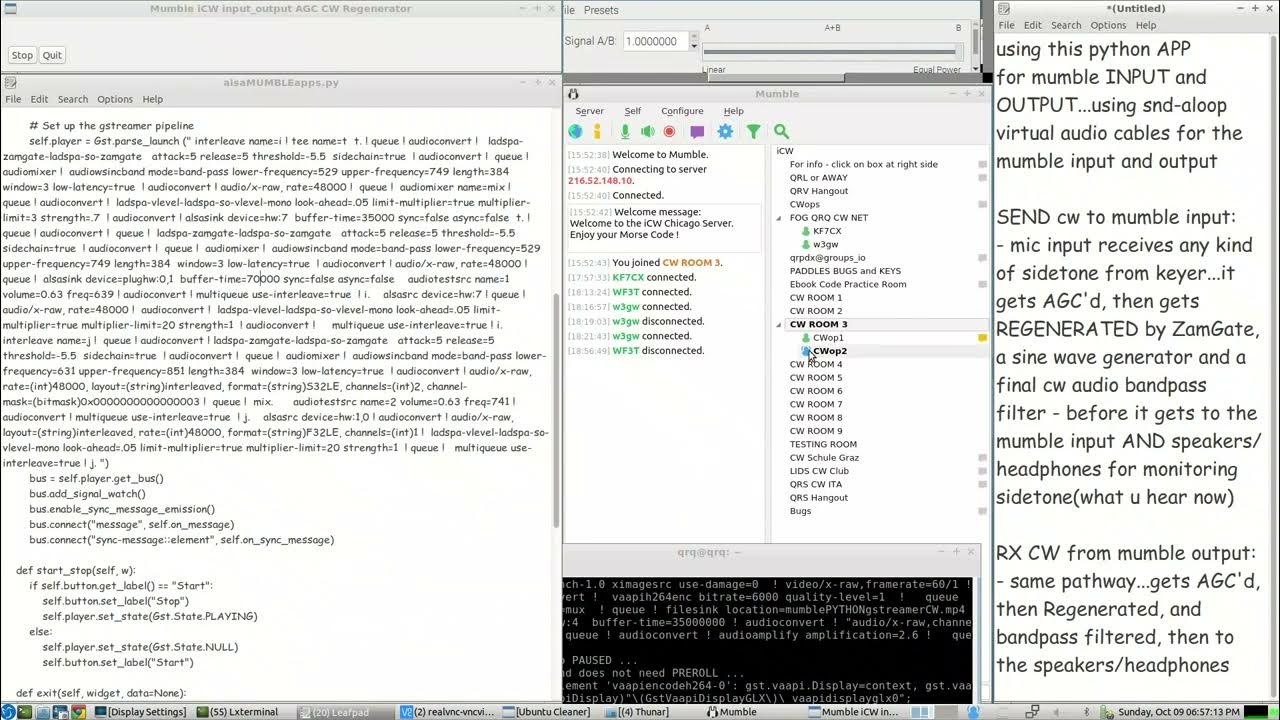The image size is (1280, 720).
Task: Open the taskbar start menu icon
Action: 7,712
